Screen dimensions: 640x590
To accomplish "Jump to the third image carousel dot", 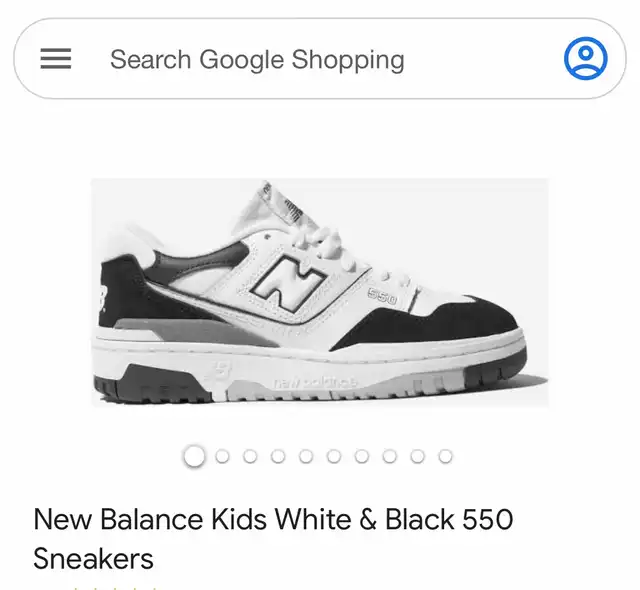I will tap(250, 457).
